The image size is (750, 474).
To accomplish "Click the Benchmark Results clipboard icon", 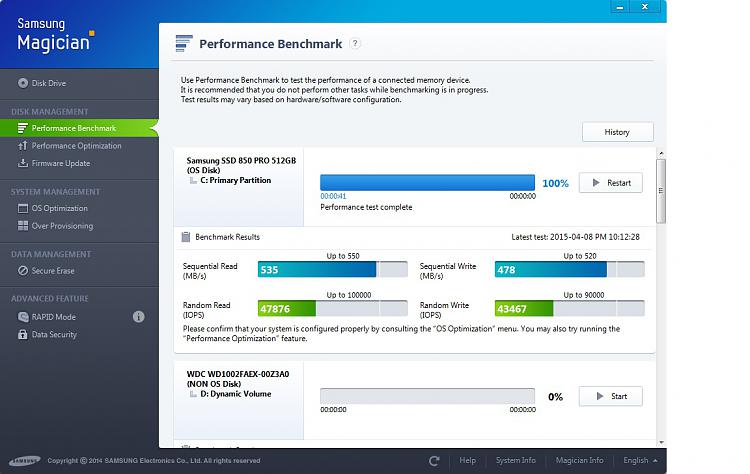I will click(x=186, y=237).
